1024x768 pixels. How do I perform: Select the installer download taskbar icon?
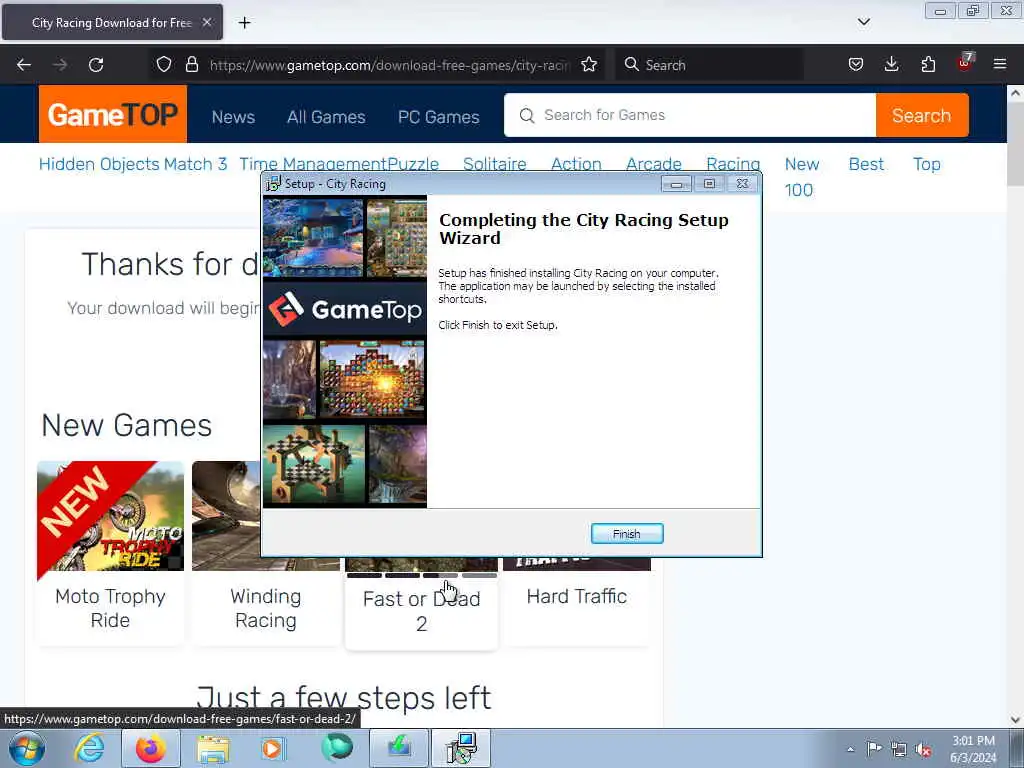point(399,748)
